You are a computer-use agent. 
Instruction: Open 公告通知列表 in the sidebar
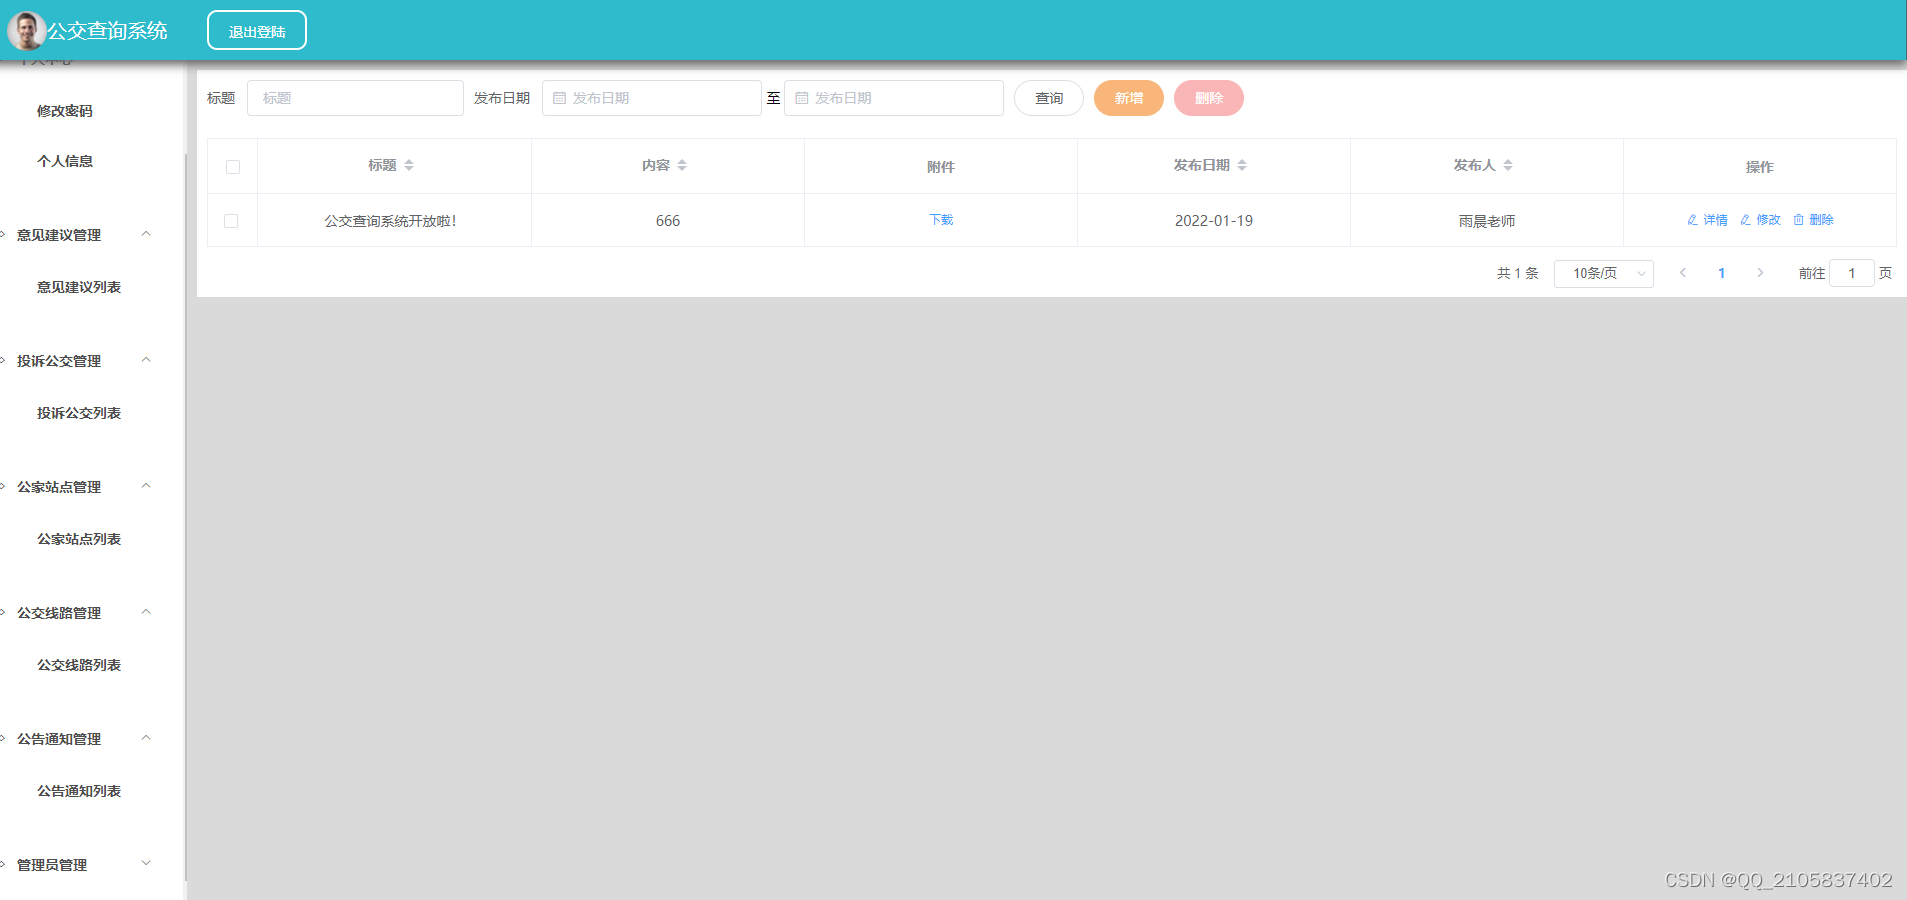pos(79,791)
